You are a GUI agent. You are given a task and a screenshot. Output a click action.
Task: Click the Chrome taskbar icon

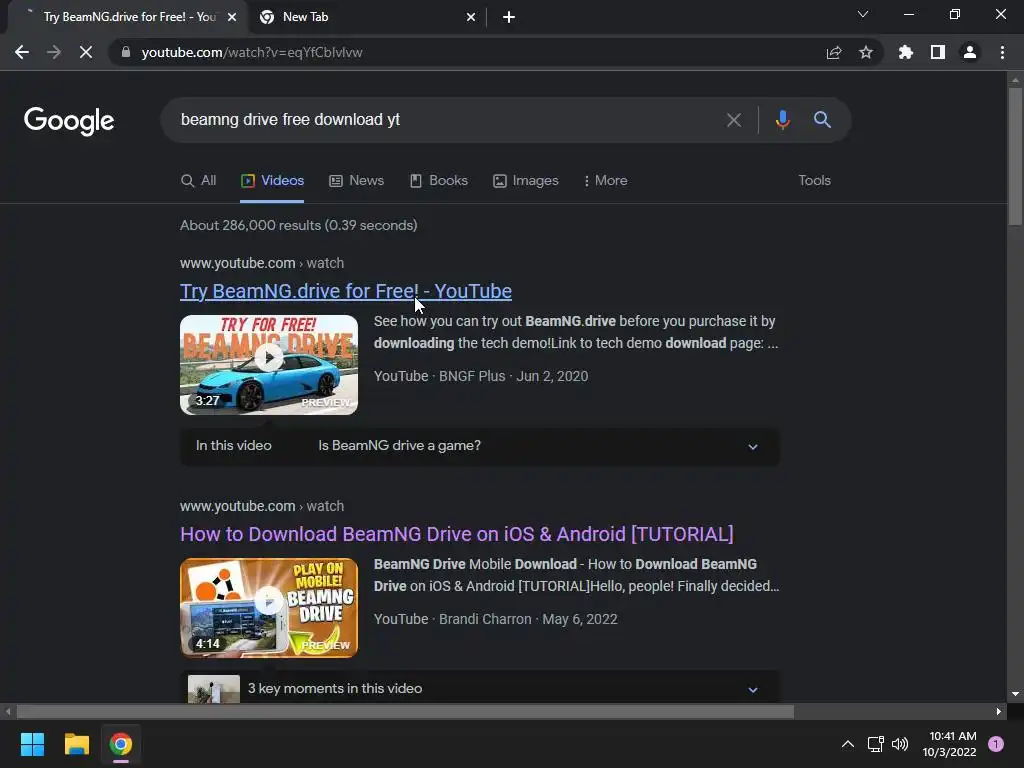coord(121,744)
